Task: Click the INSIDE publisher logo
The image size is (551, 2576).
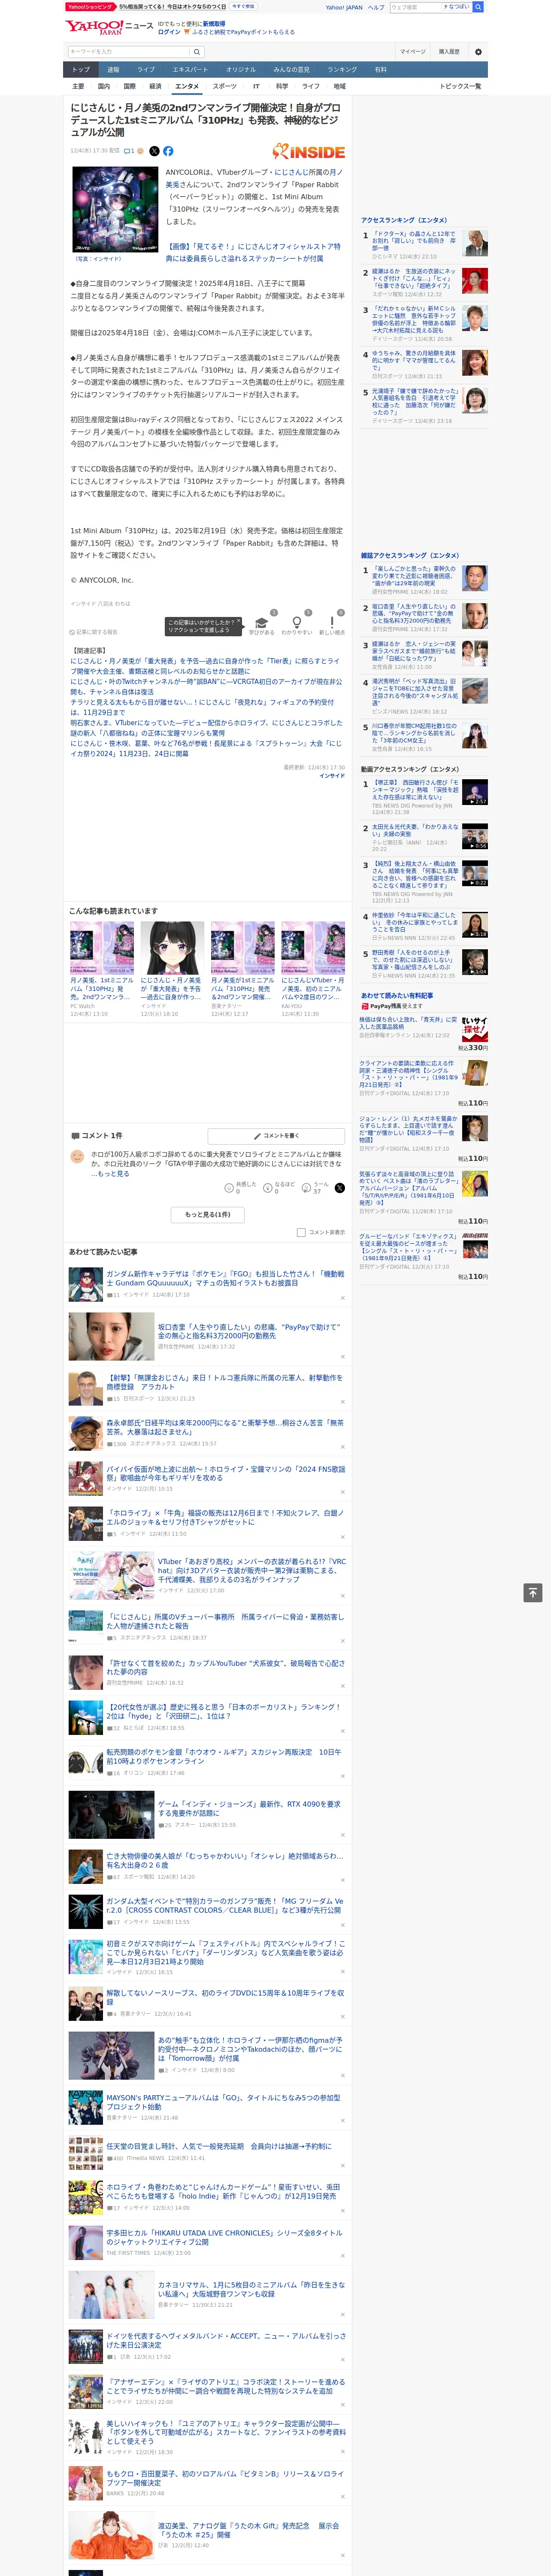Action: tap(309, 151)
